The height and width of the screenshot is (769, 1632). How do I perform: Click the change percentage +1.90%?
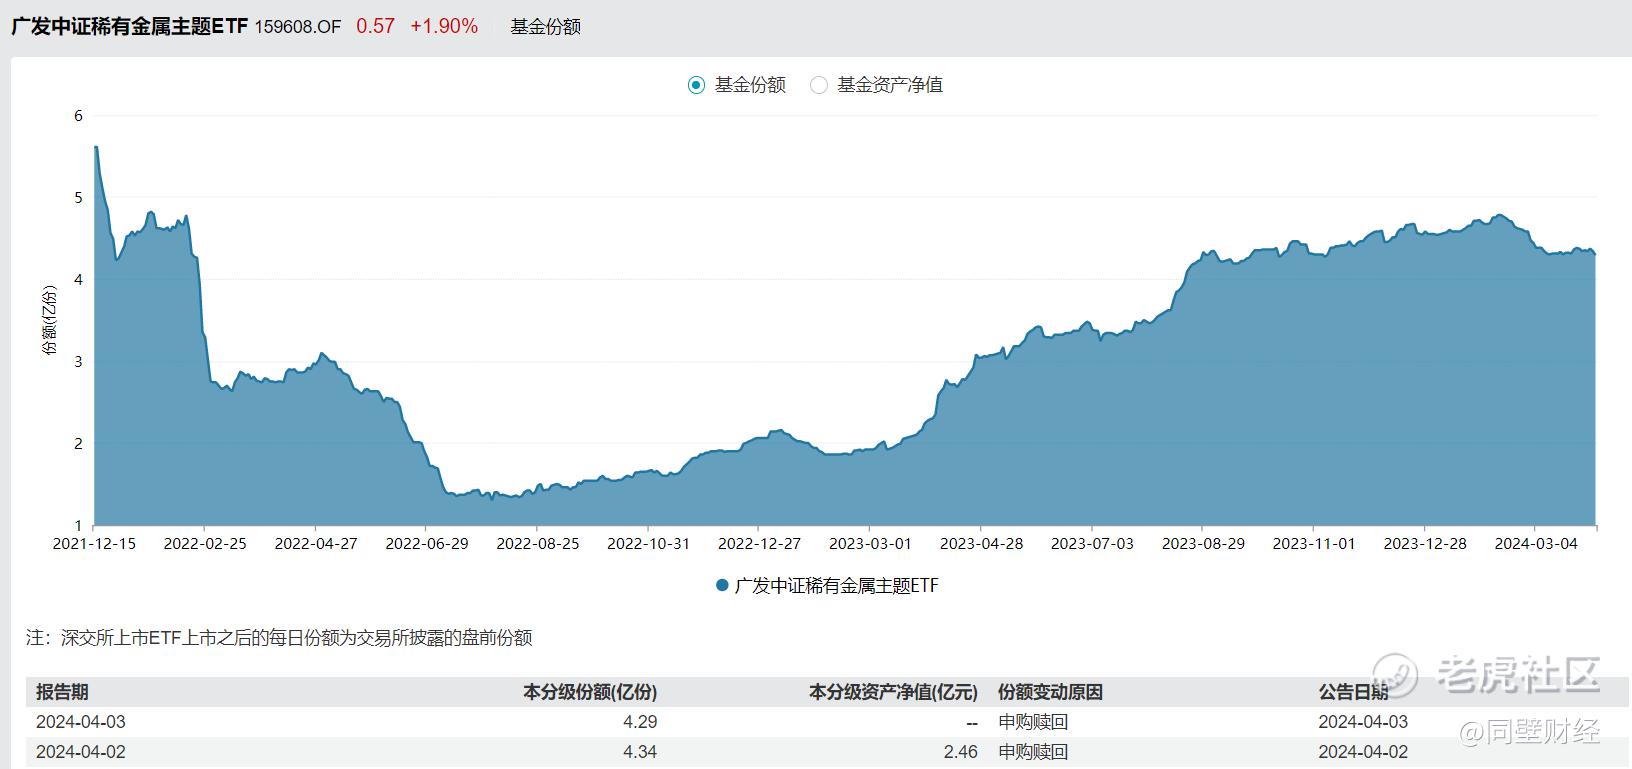[x=444, y=27]
